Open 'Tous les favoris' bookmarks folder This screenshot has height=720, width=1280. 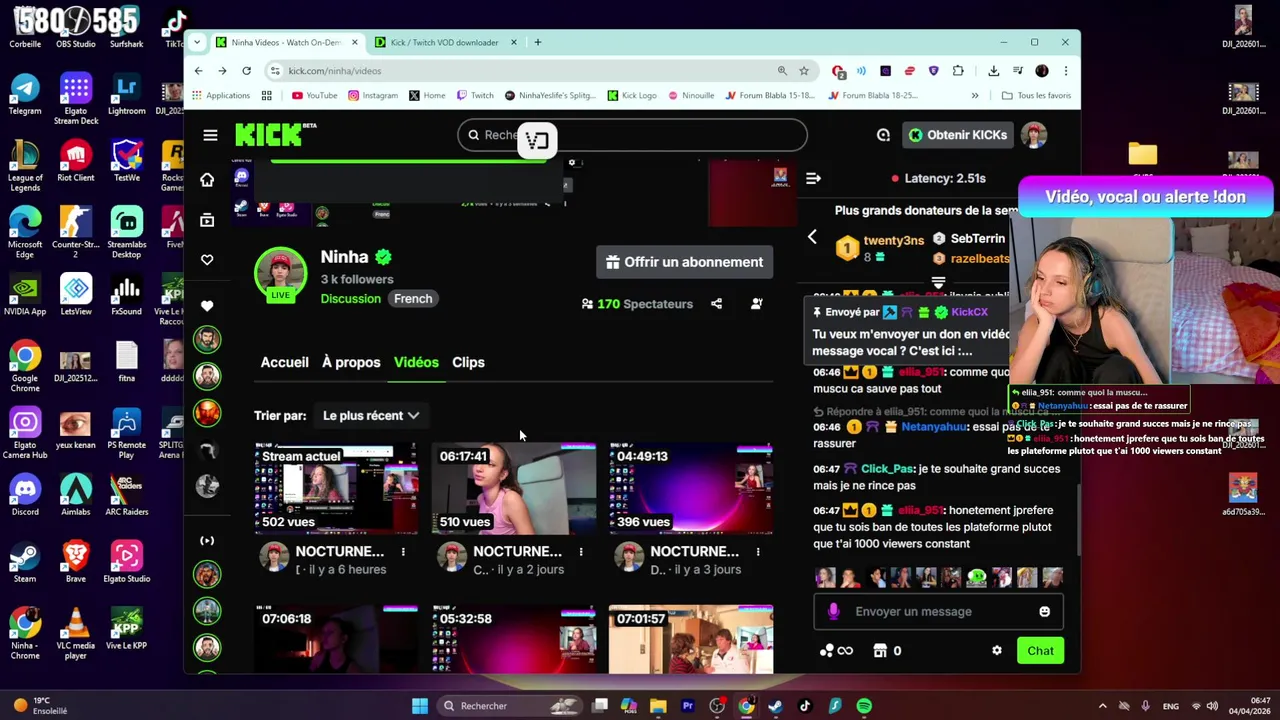(x=1036, y=96)
